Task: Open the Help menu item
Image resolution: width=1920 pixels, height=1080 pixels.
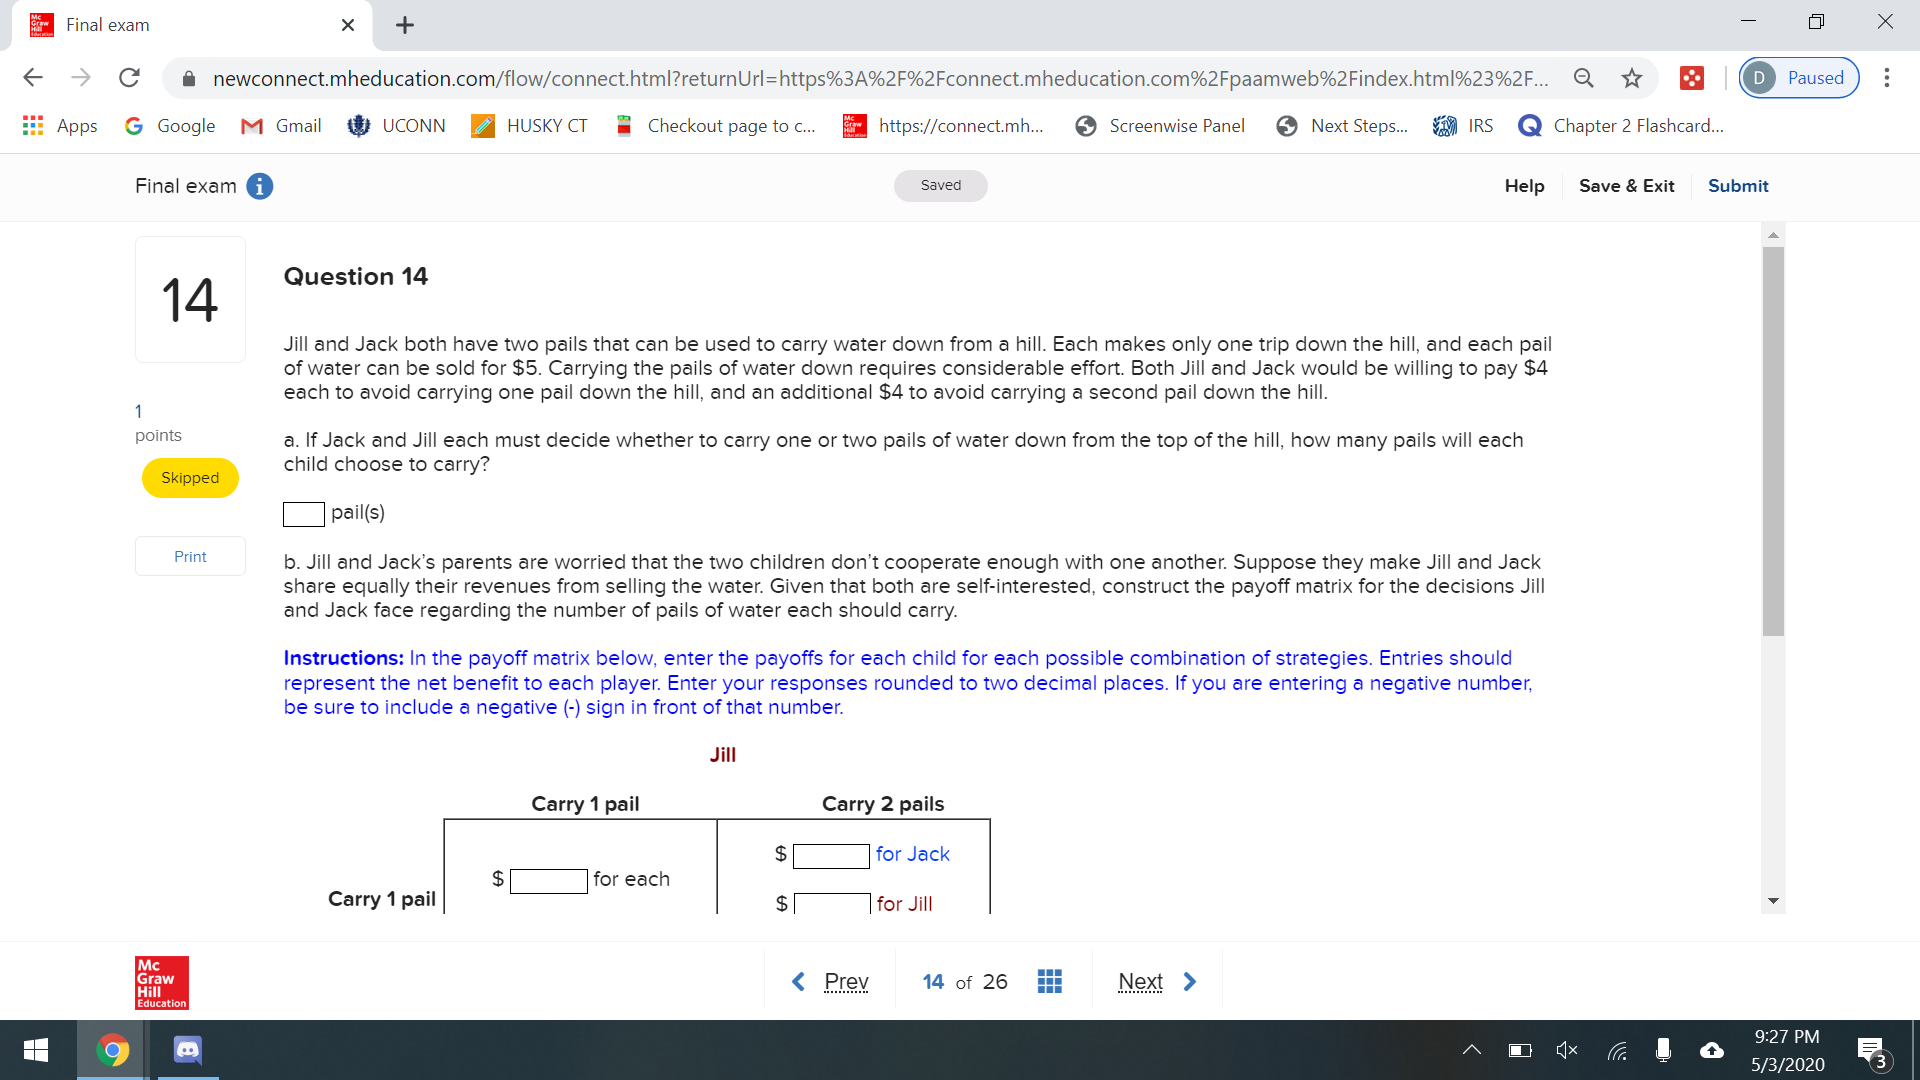Action: pyautogui.click(x=1524, y=186)
